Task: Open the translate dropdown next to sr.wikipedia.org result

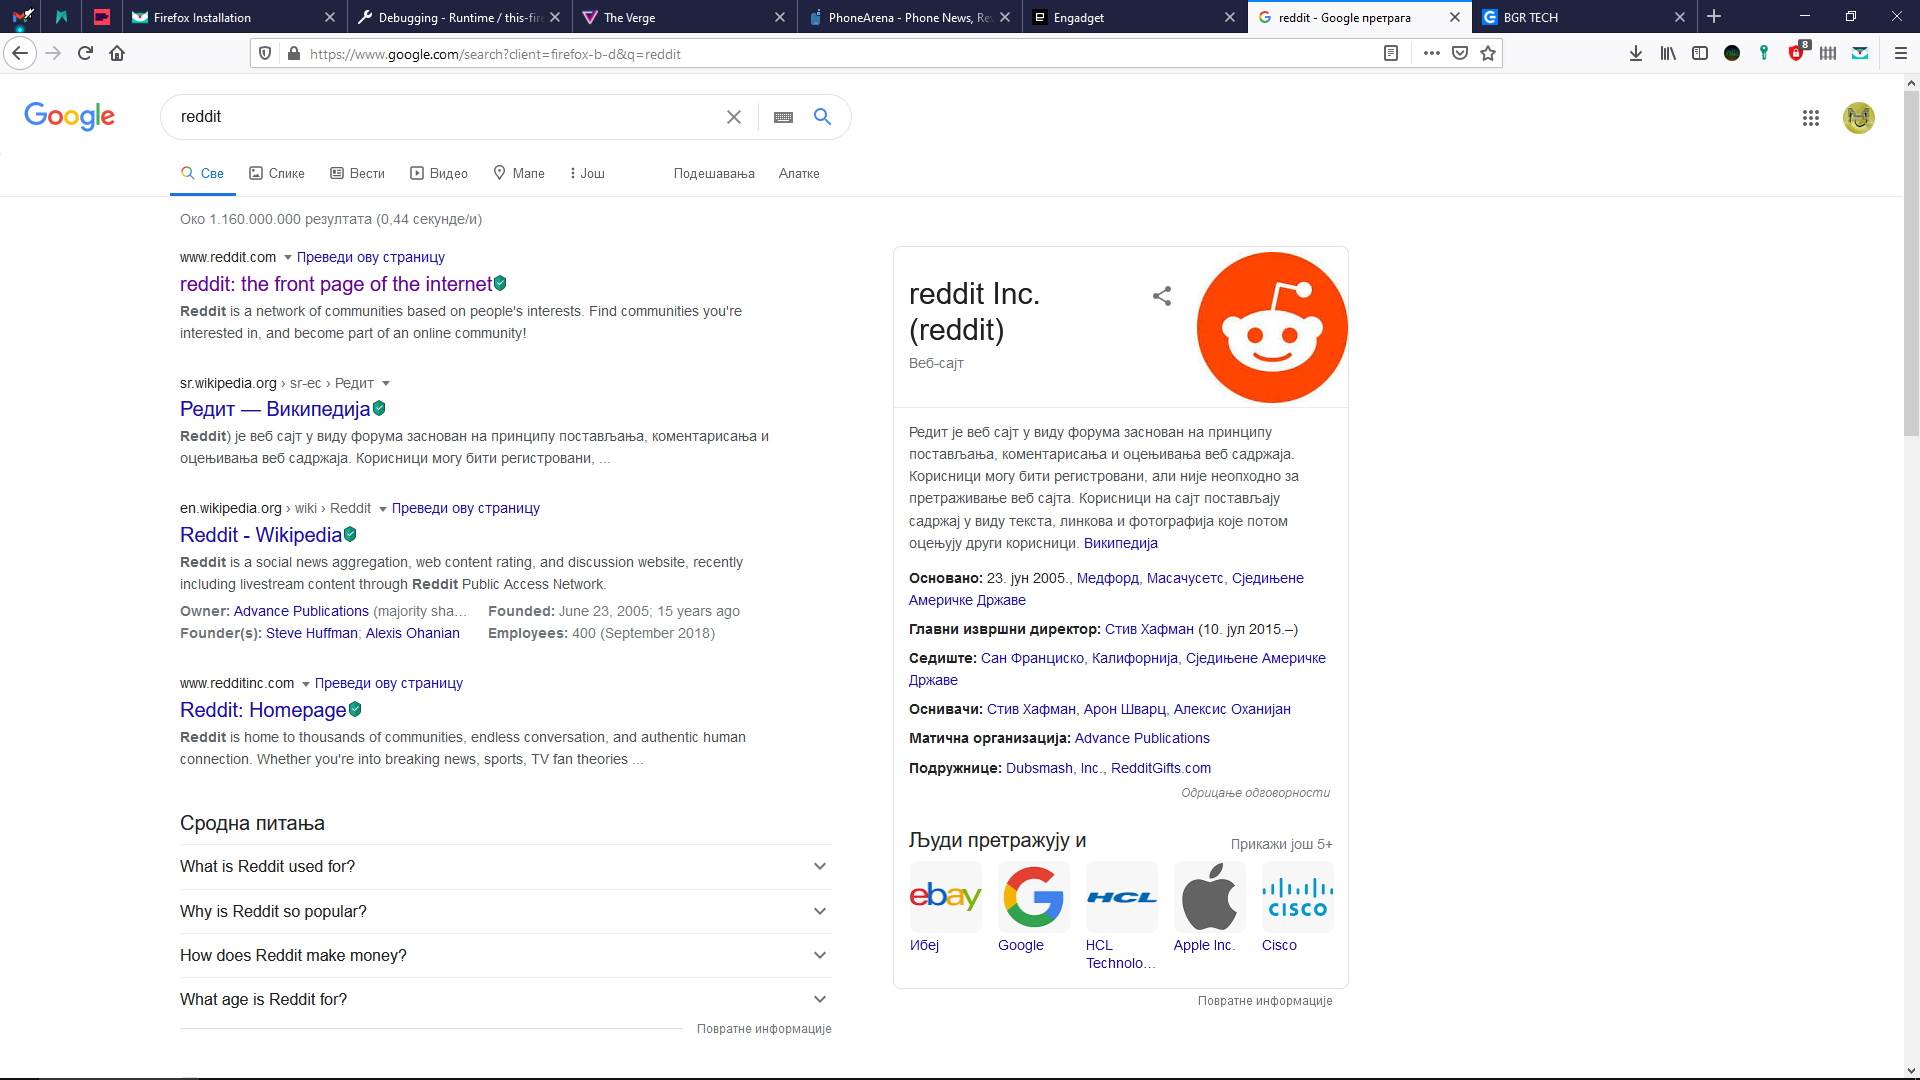Action: (x=386, y=383)
